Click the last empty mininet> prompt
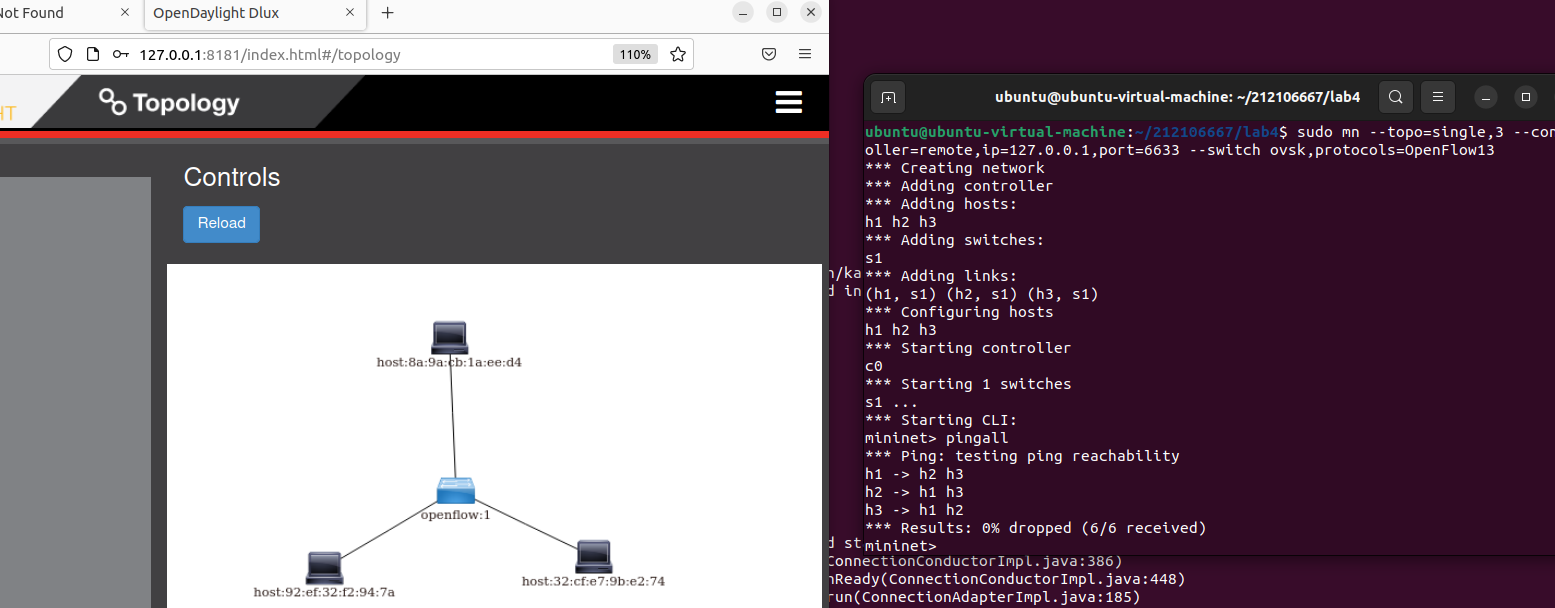The width and height of the screenshot is (1555, 608). [900, 546]
